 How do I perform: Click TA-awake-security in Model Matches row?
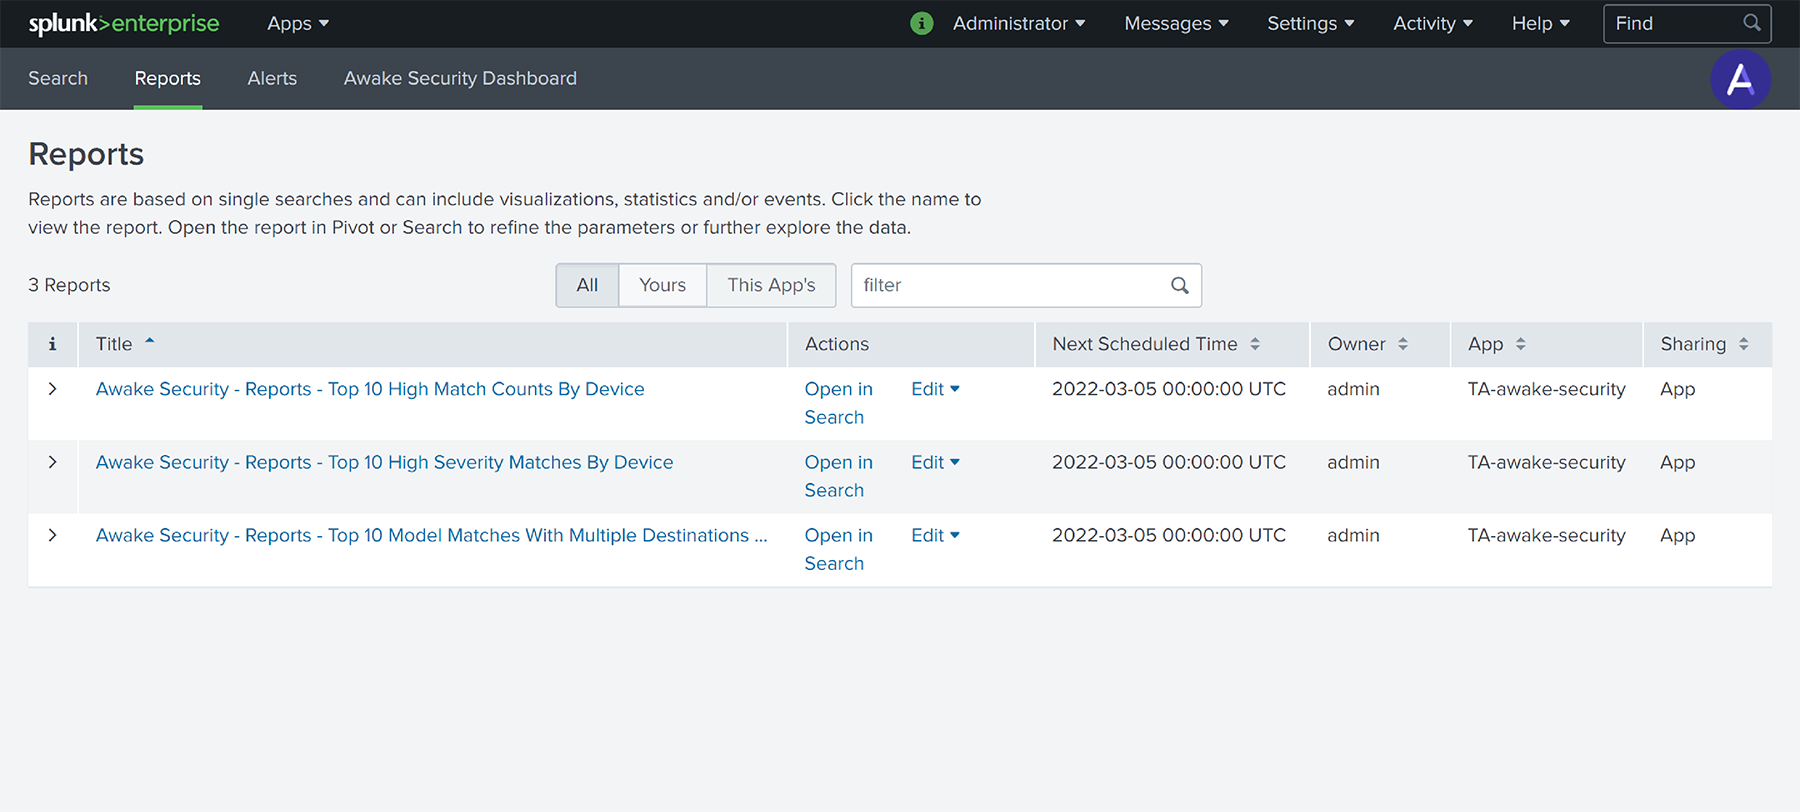click(1546, 535)
